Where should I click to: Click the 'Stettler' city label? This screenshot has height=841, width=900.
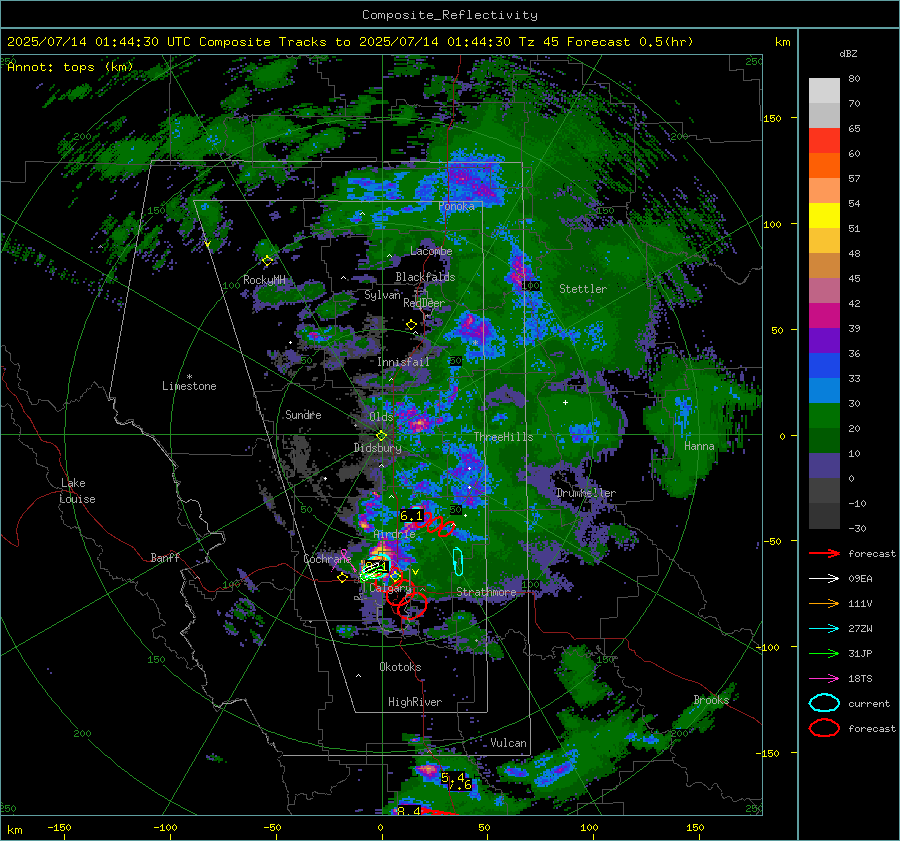pos(583,289)
